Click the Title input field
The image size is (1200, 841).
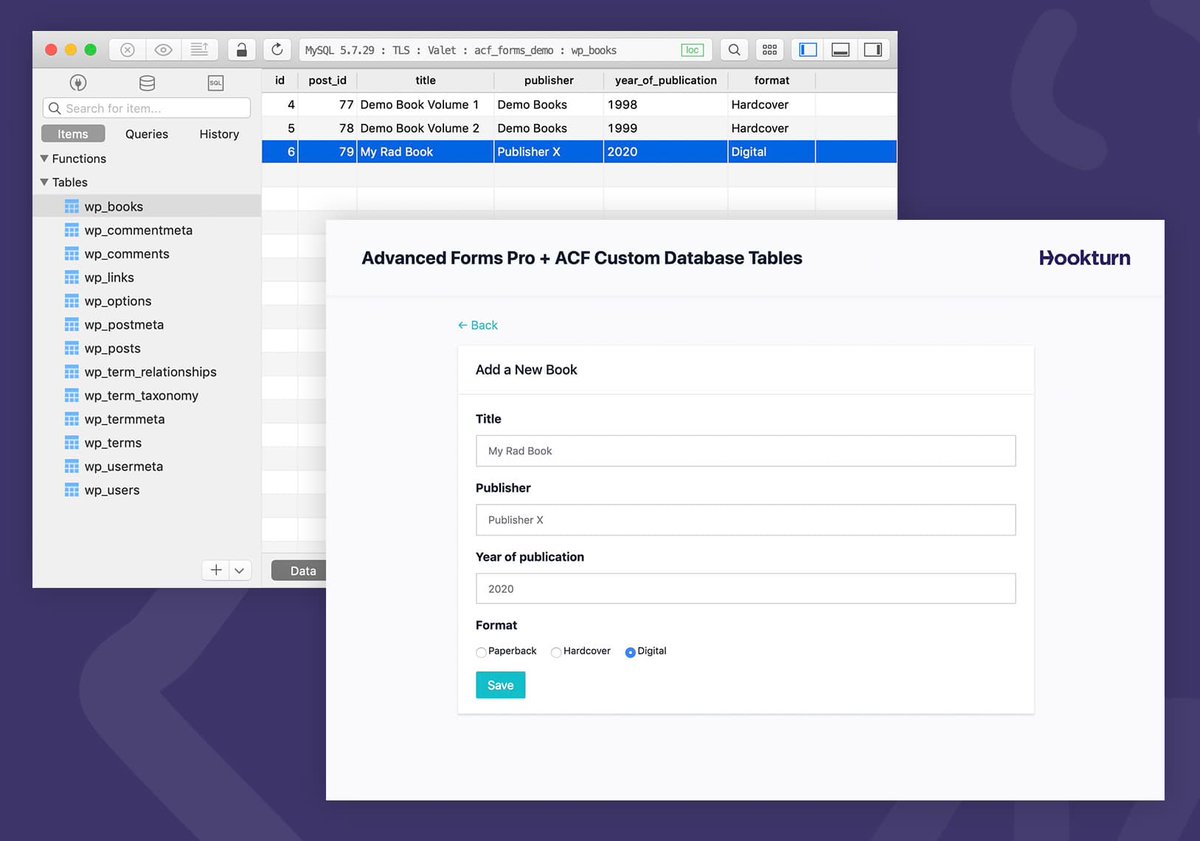pyautogui.click(x=746, y=451)
